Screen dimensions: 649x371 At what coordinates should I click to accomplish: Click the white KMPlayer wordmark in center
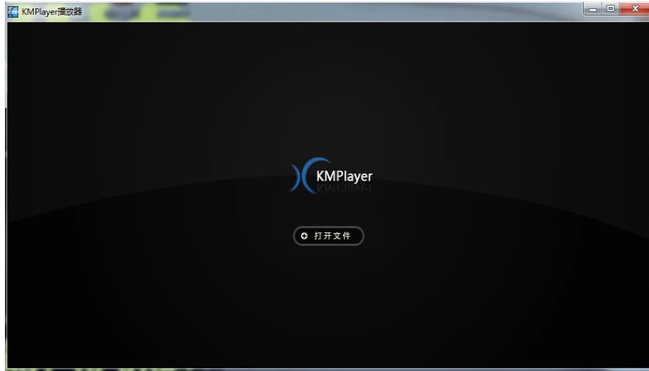pyautogui.click(x=344, y=176)
